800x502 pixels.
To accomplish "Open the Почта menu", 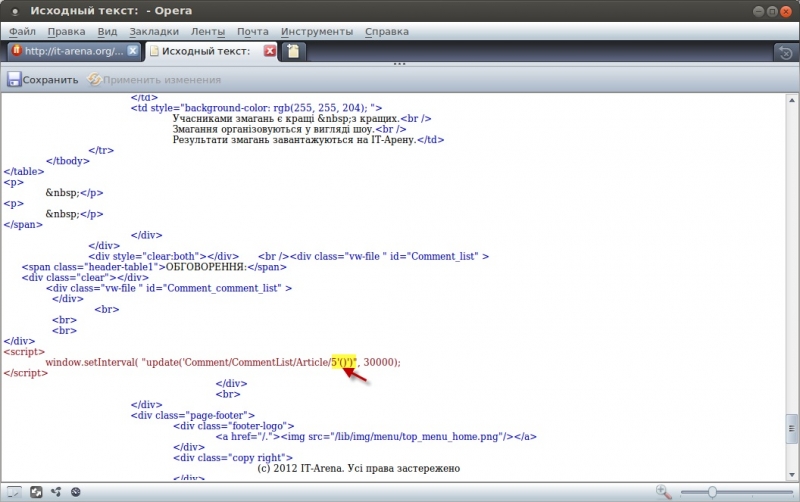I will [253, 32].
